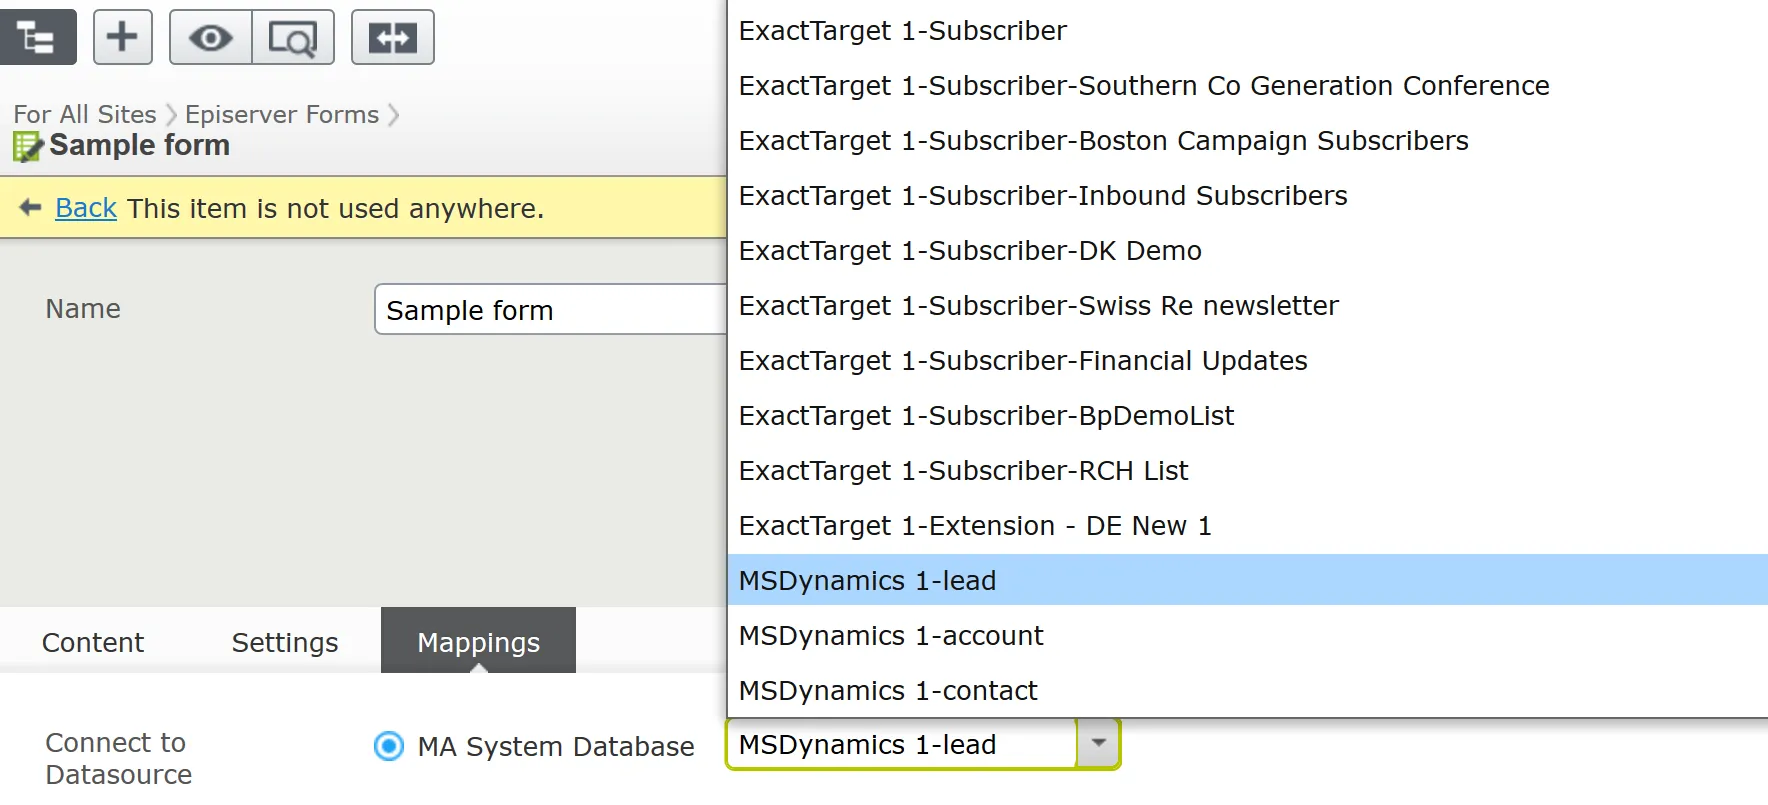The width and height of the screenshot is (1768, 805).
Task: Choose ExactTarget 1-Extension - DE New 1
Action: pos(1247,526)
